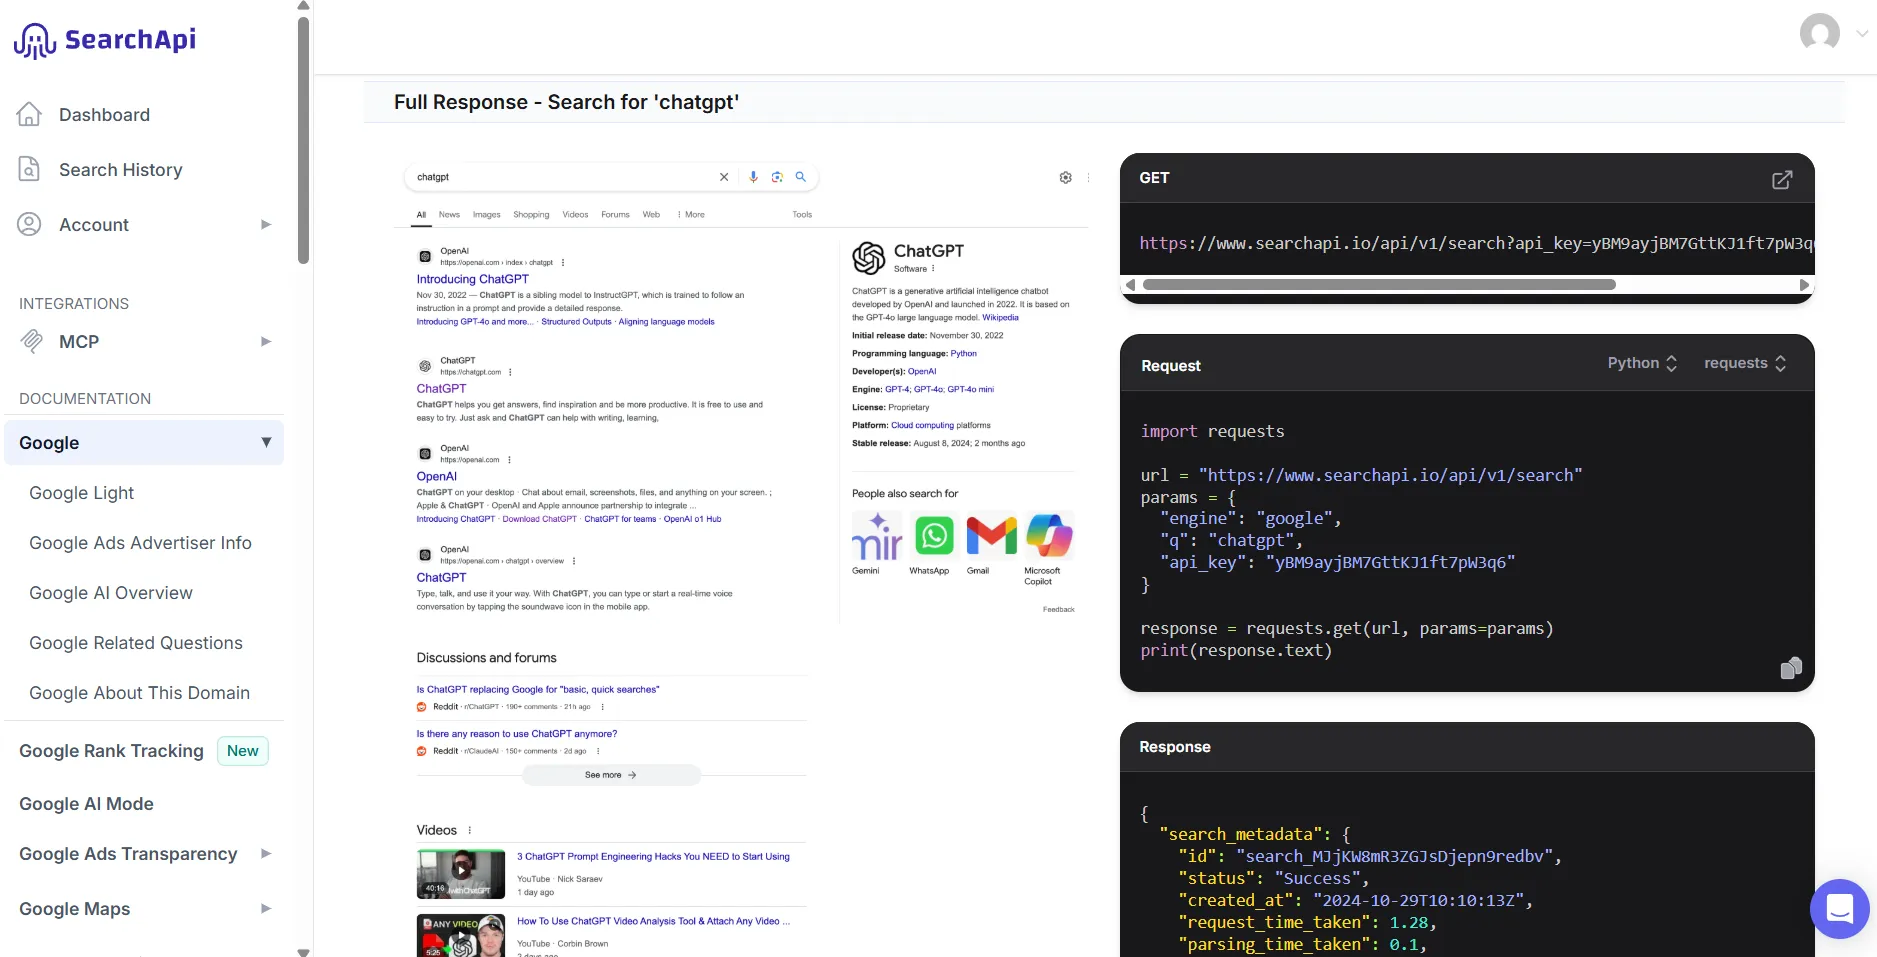The image size is (1877, 957).
Task: Open dropdown chevron beside user avatar
Action: [x=1862, y=33]
